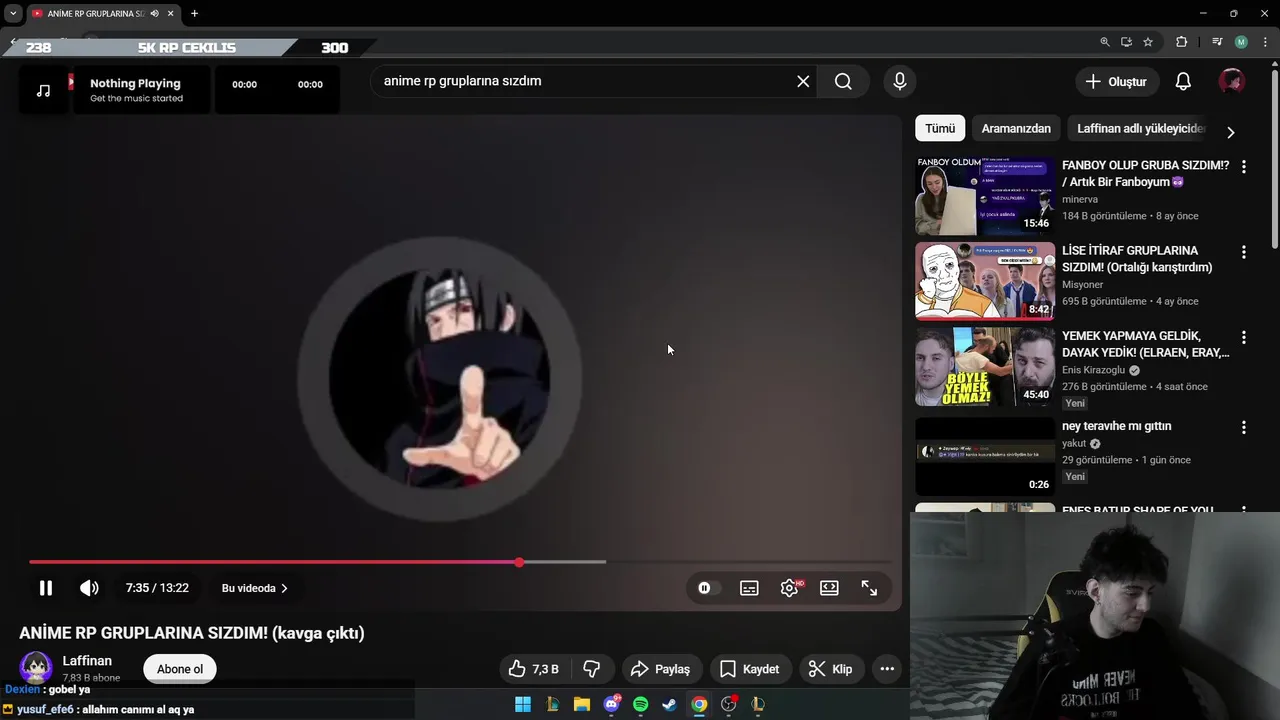Click the magnifier search button

(x=843, y=81)
